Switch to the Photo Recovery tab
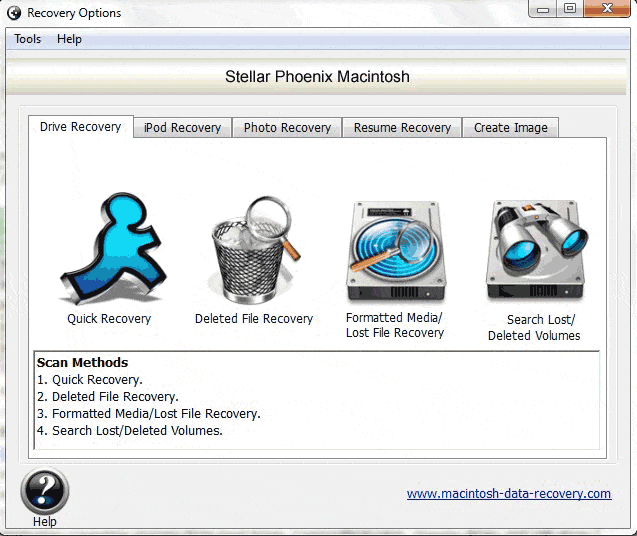This screenshot has height=536, width=637. [x=287, y=128]
